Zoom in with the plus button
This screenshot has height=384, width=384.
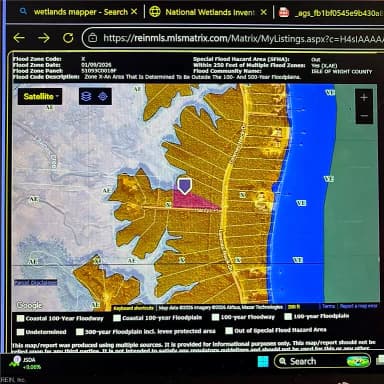[x=364, y=98]
